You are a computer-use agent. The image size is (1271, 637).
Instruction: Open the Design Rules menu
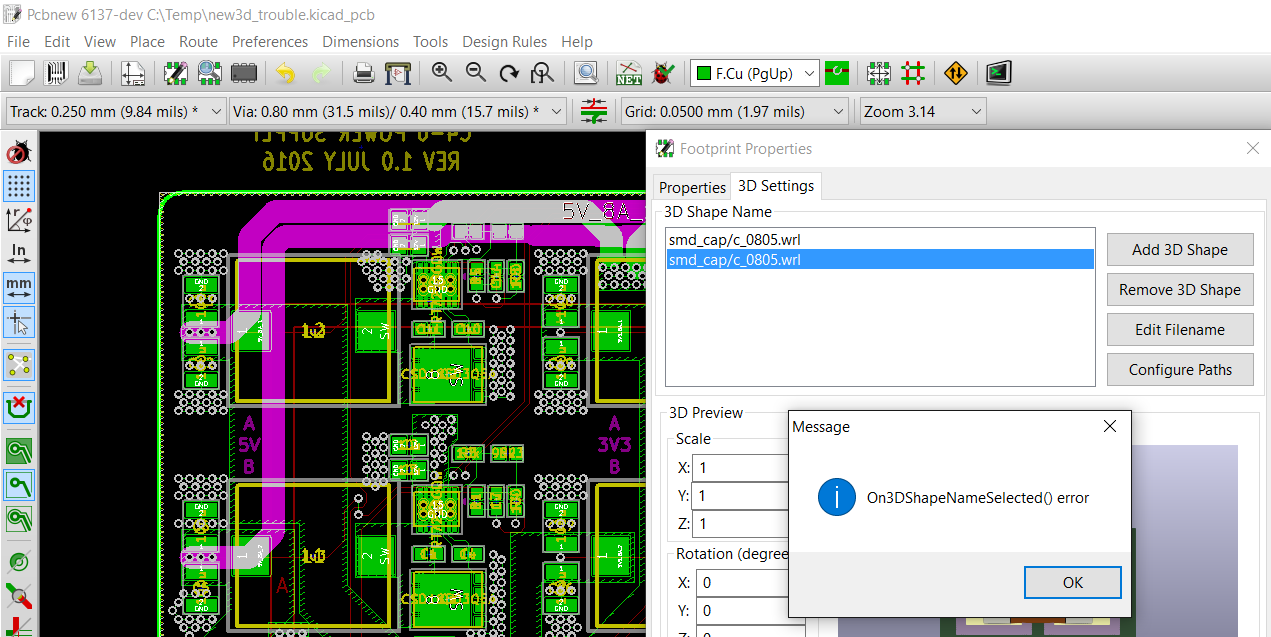pyautogui.click(x=504, y=42)
